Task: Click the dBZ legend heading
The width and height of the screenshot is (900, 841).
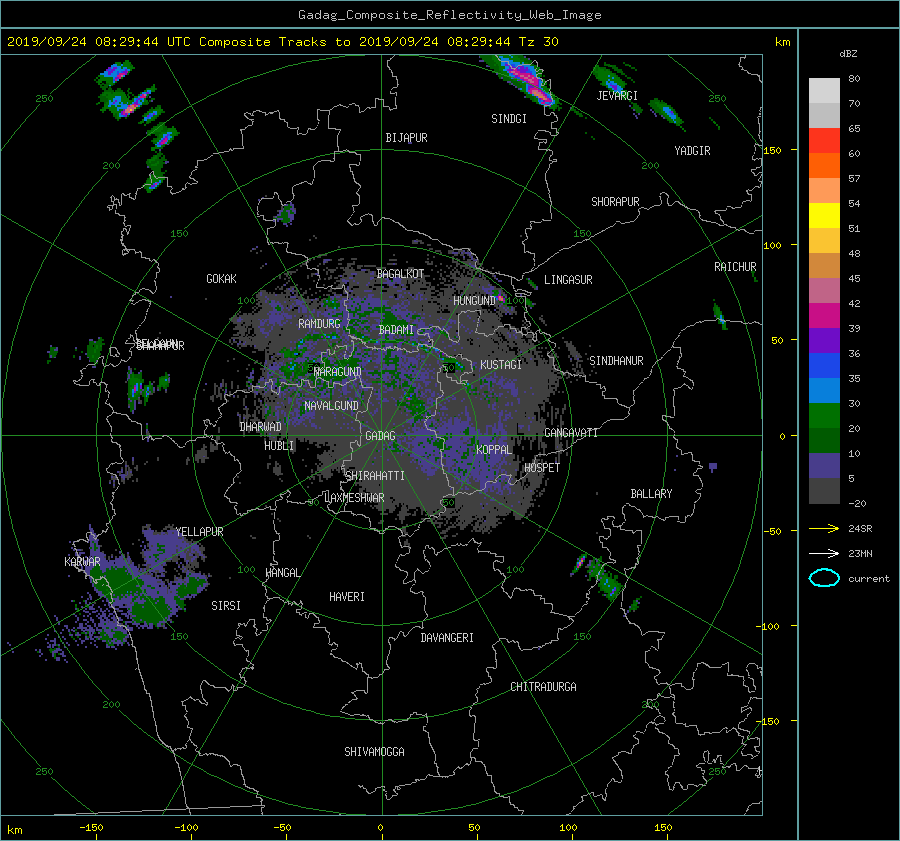Action: point(848,54)
